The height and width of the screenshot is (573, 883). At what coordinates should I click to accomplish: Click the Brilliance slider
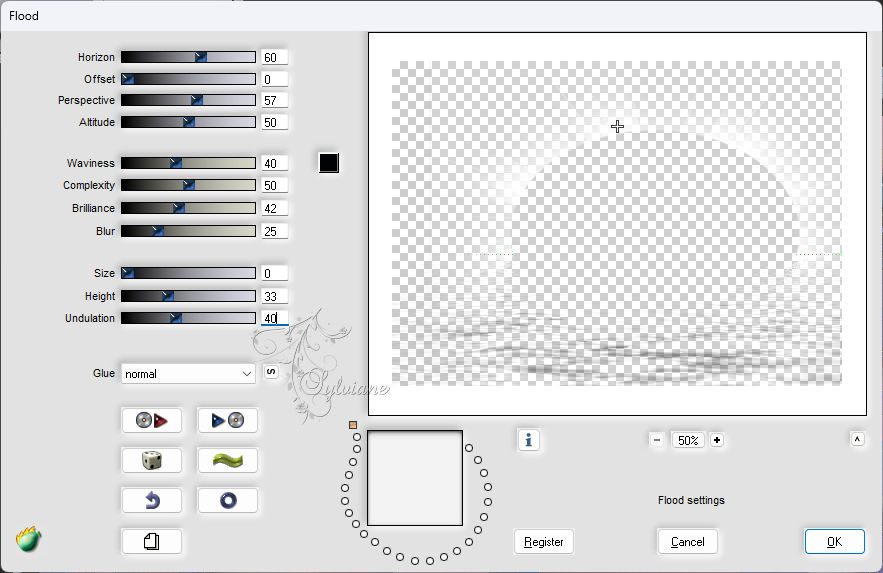[188, 208]
